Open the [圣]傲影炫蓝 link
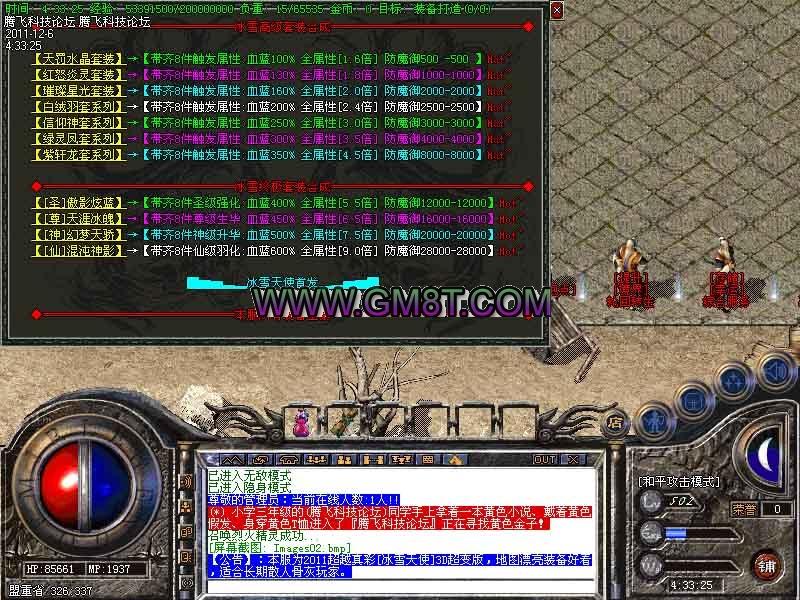Image resolution: width=800 pixels, height=600 pixels. [x=78, y=203]
